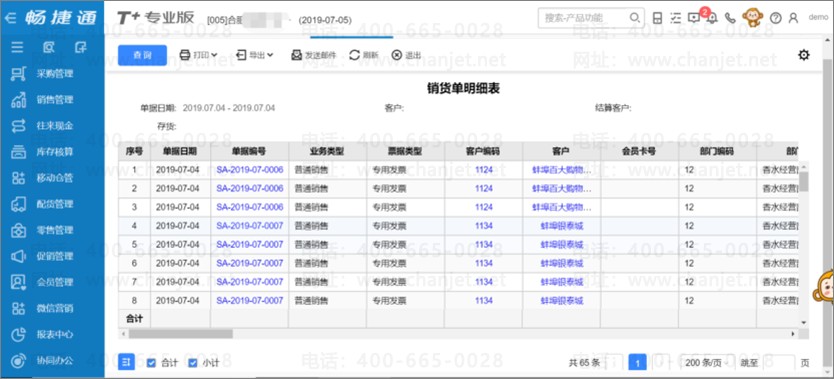
Task: Open the hamburger menu in the sidebar
Action: coord(18,47)
